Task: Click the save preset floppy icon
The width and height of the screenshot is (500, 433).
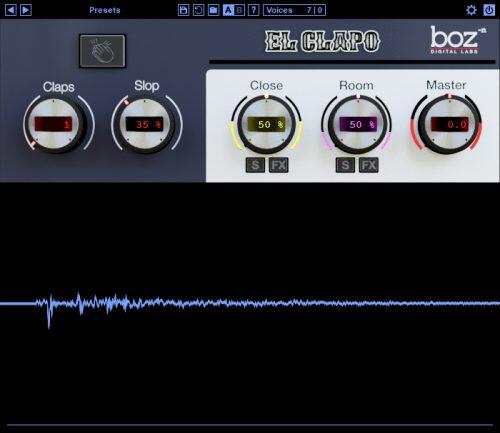Action: [x=183, y=10]
